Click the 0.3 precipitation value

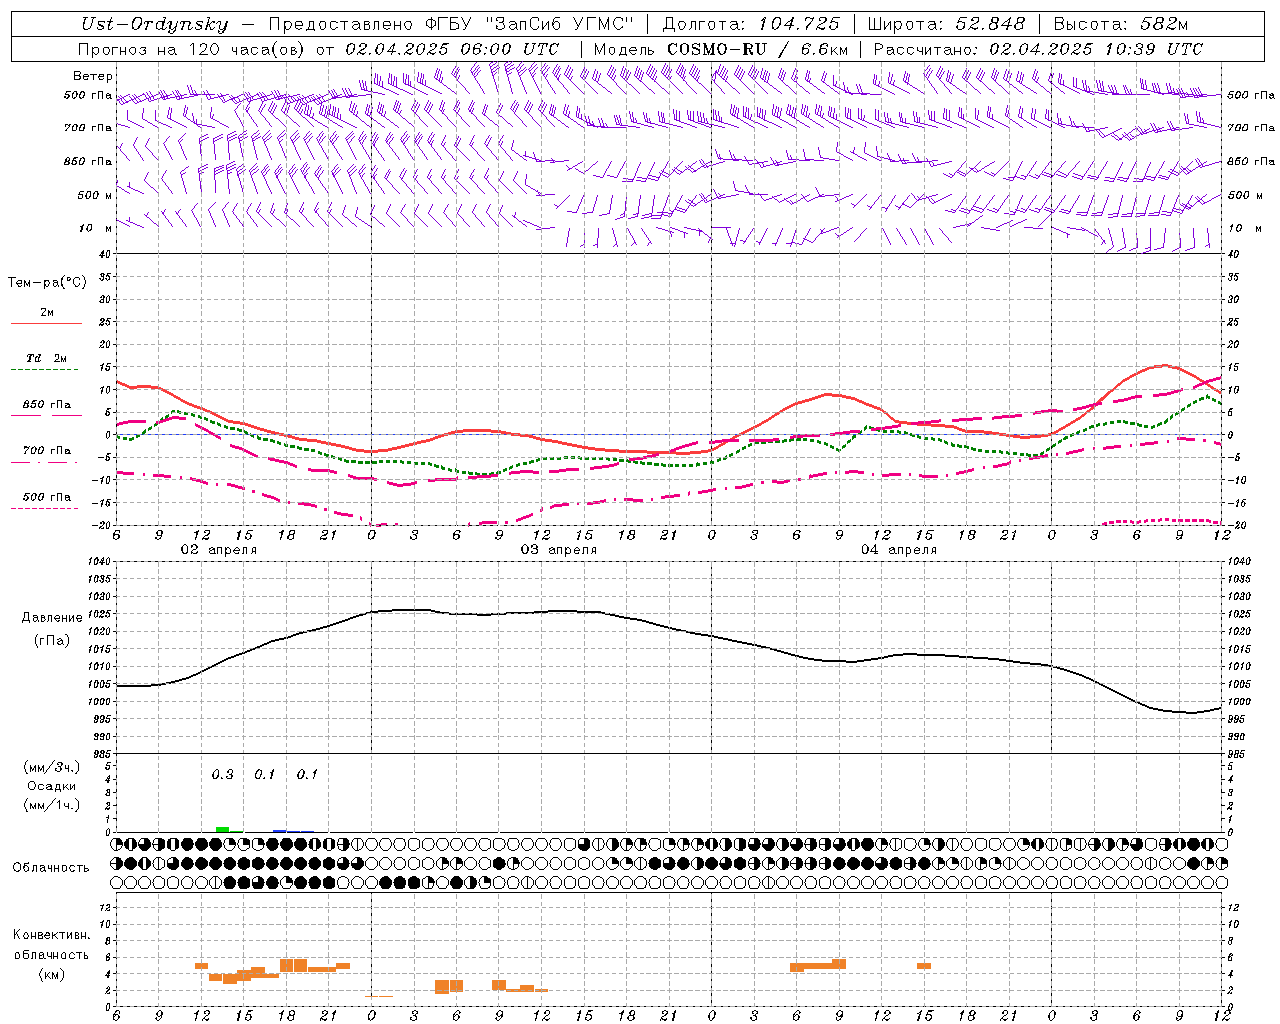pos(222,774)
